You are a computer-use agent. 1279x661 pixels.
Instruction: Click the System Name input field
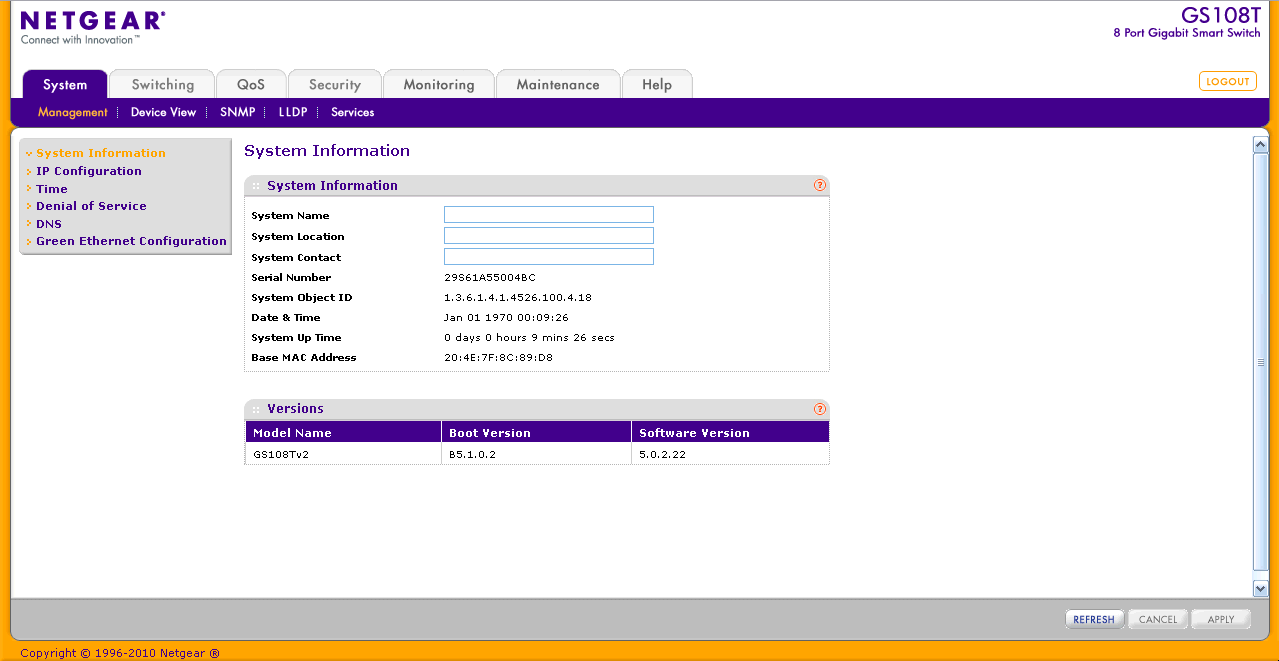pos(548,215)
